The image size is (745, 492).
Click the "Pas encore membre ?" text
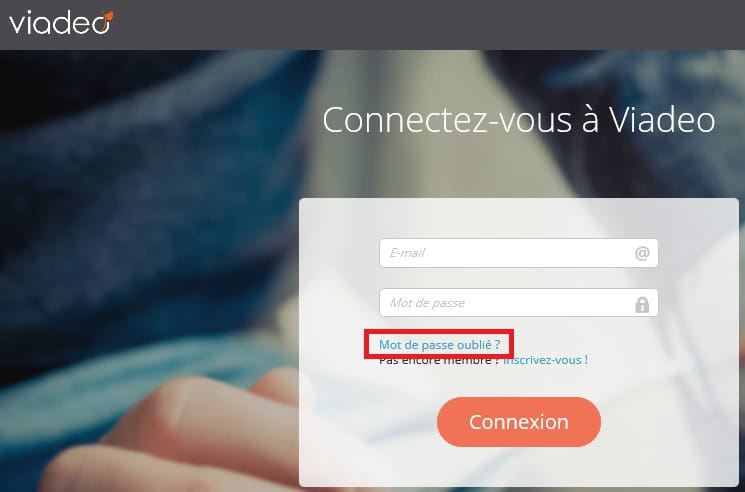point(439,361)
